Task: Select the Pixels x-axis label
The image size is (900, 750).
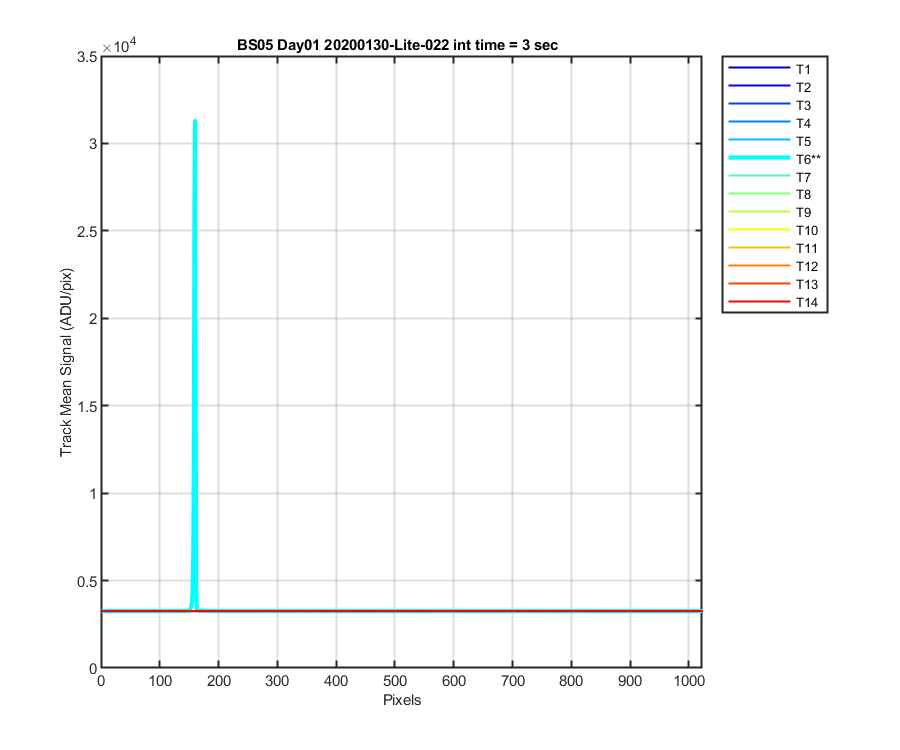Action: [x=402, y=700]
